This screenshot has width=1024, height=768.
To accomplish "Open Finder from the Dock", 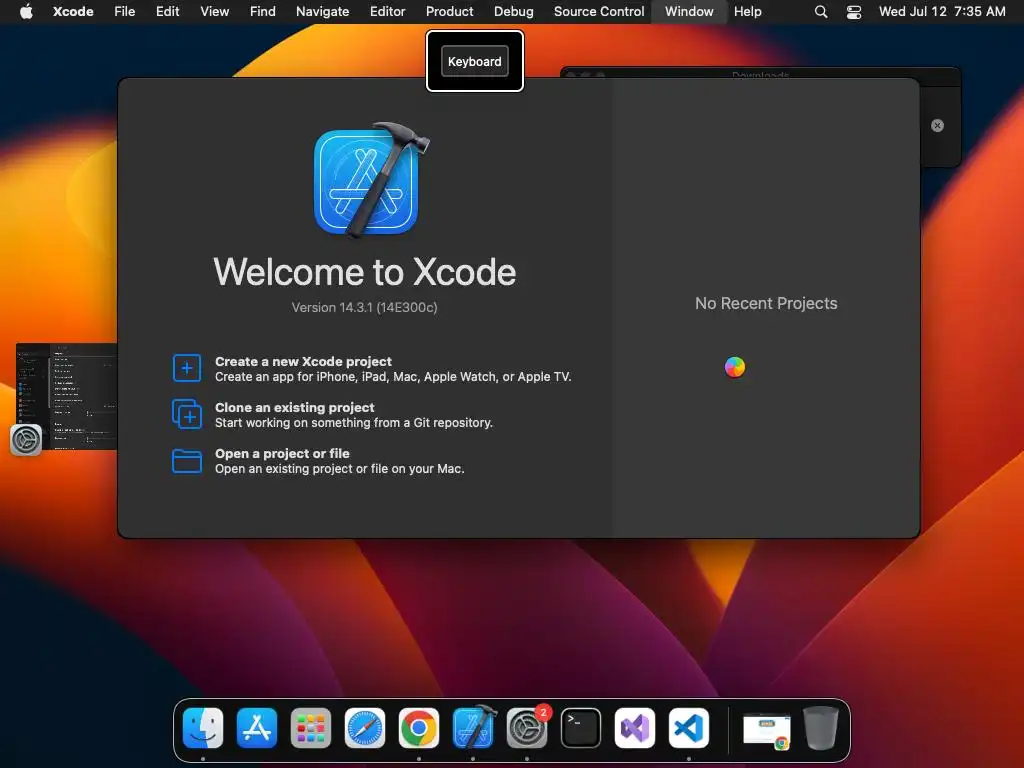I will 203,728.
